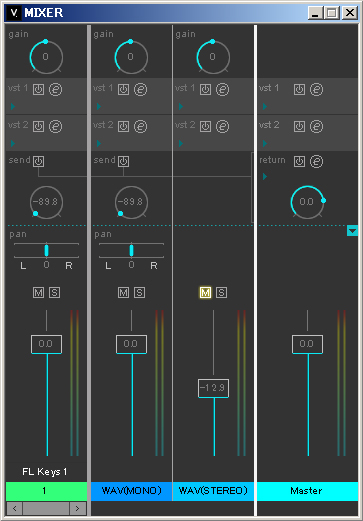The width and height of the screenshot is (363, 521).
Task: Mute the FL Keys 1 channel
Action: pos(38,293)
